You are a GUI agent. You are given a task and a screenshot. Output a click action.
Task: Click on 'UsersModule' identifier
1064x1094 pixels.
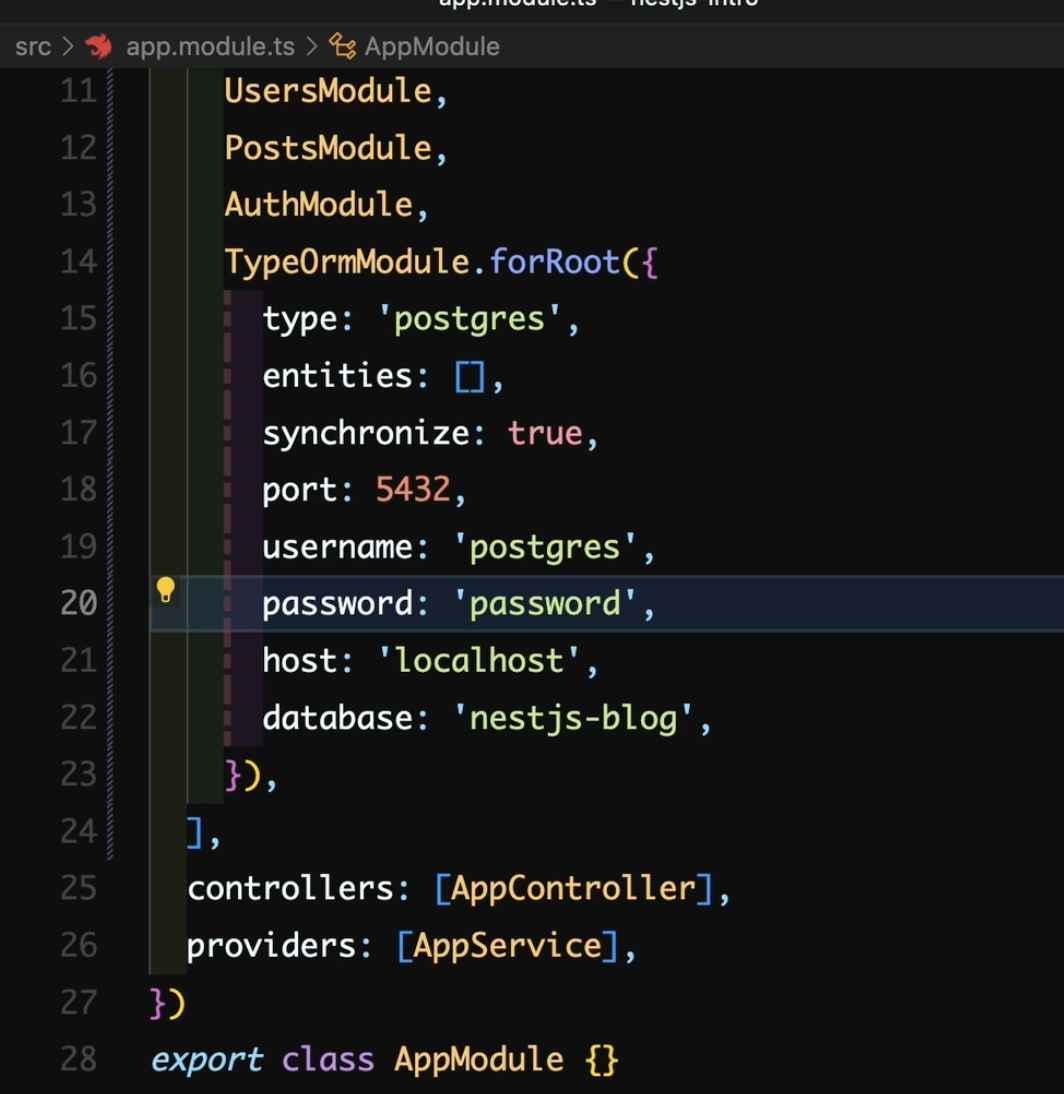[x=328, y=91]
